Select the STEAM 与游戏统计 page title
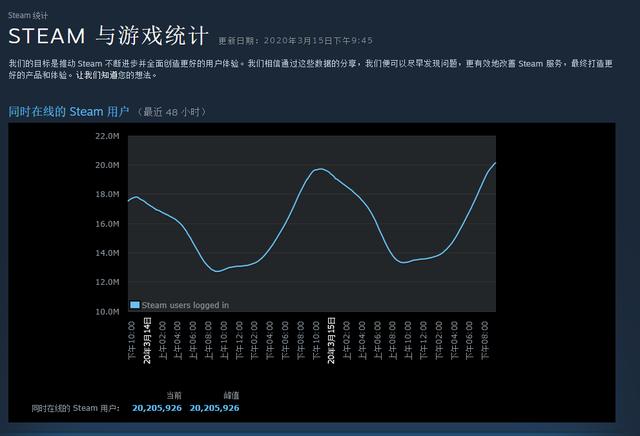 108,36
